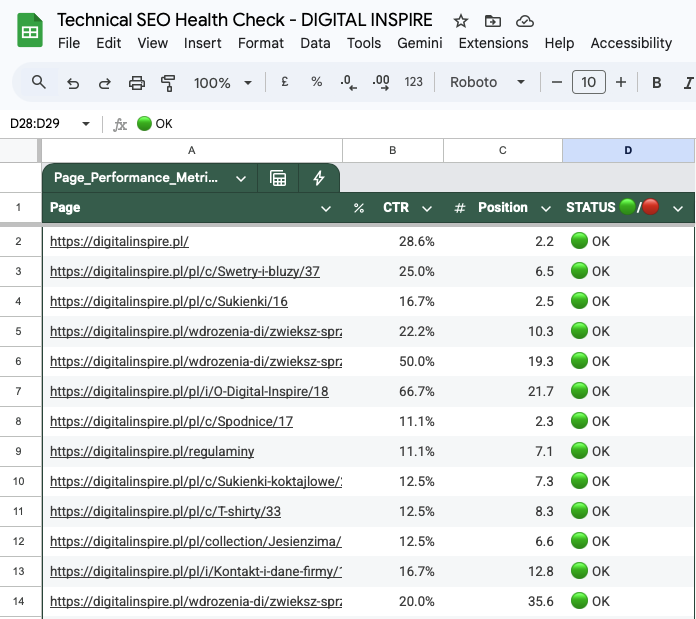The image size is (696, 619).
Task: Open the CTR column filter dropdown
Action: (427, 209)
